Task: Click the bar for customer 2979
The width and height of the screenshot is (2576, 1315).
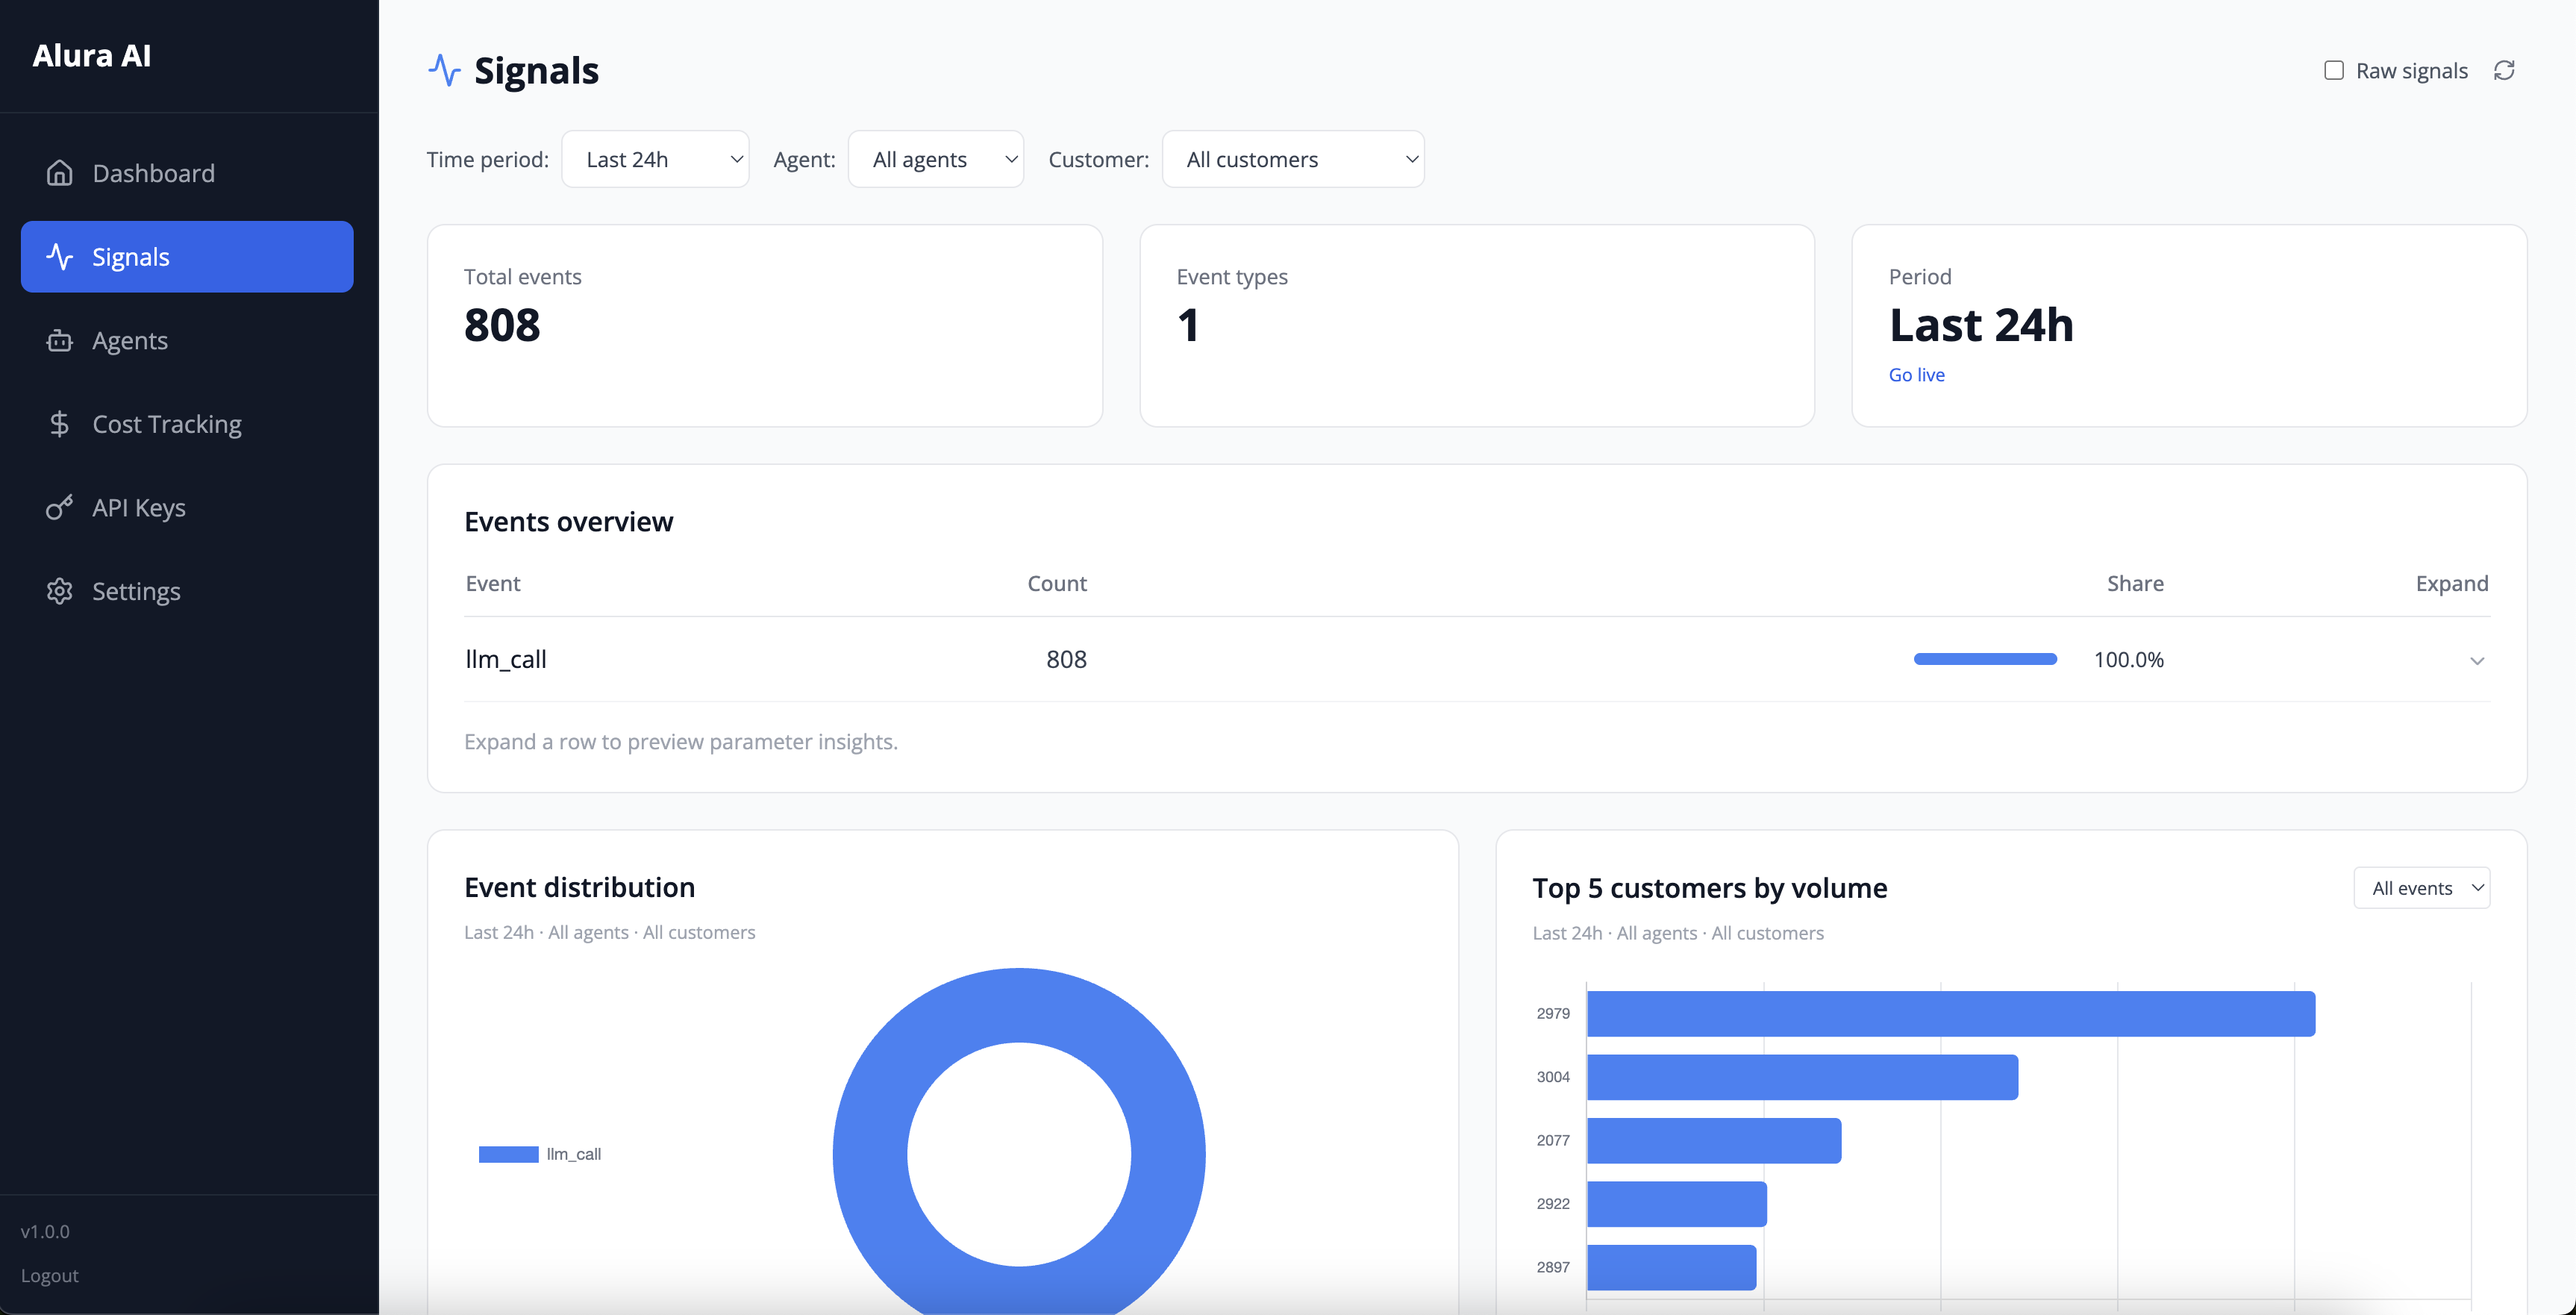Action: [1950, 1013]
